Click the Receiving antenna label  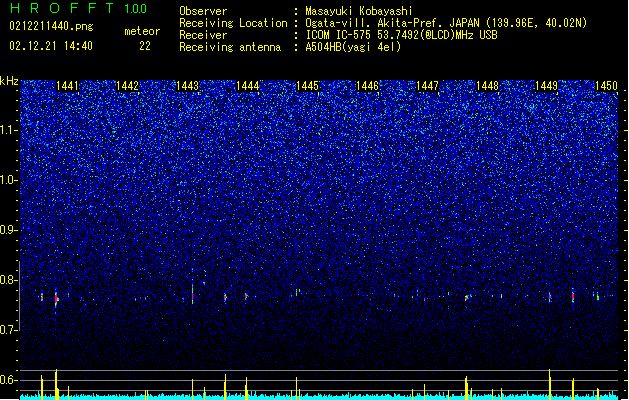tap(230, 47)
